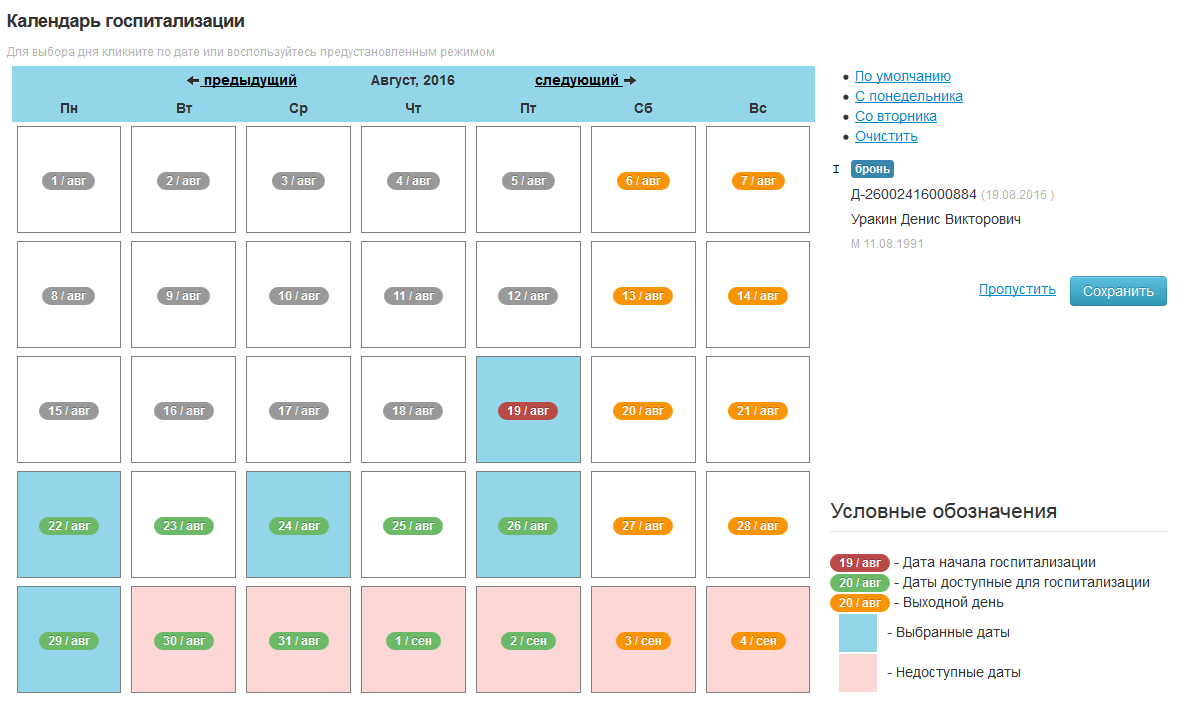Click the unavailable date 31 / авг
1184x713 pixels.
[298, 640]
